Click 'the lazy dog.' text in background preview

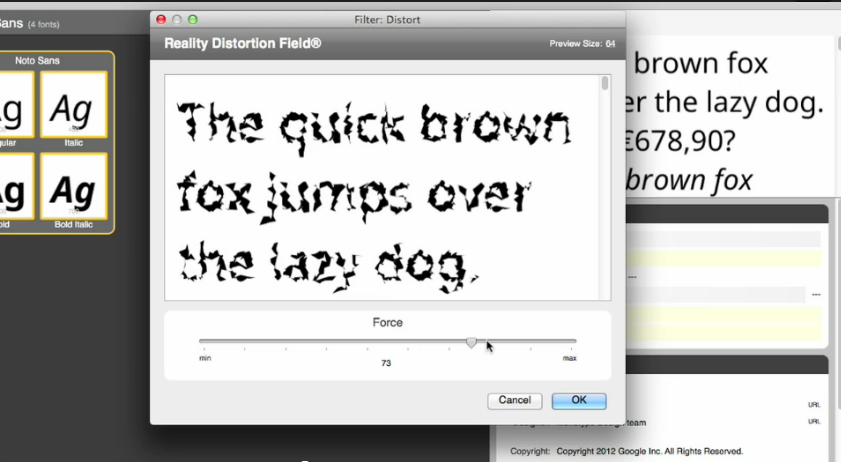tap(739, 102)
